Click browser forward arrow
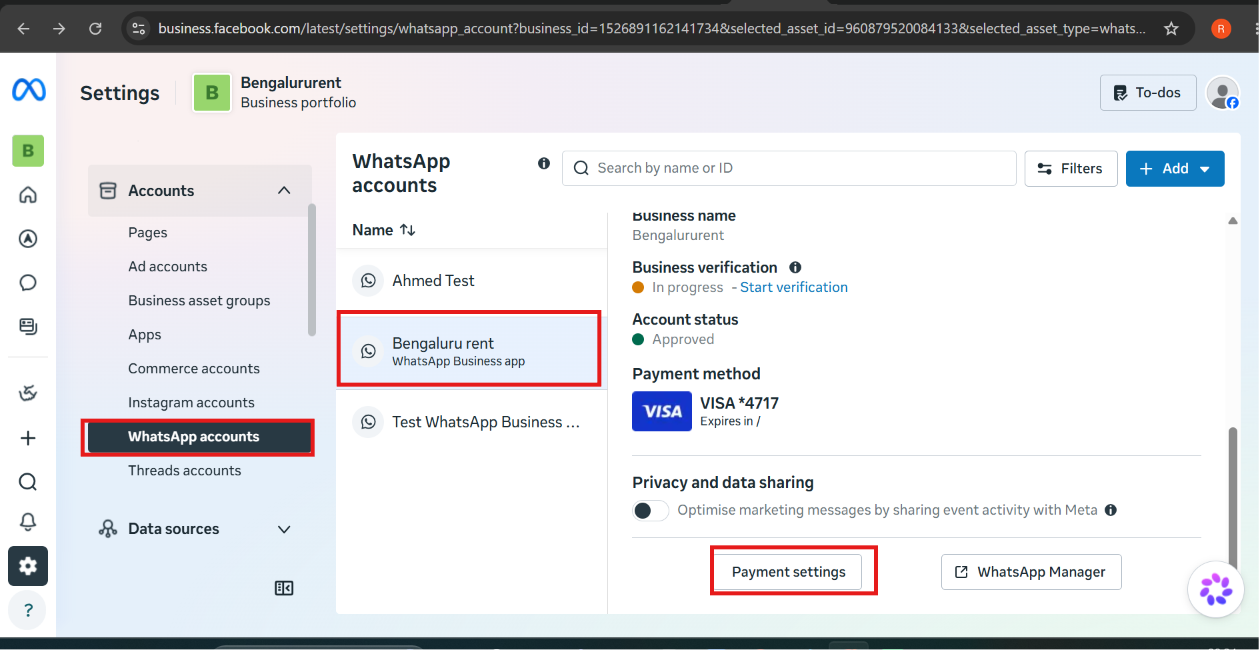Image resolution: width=1259 pixels, height=650 pixels. (x=59, y=29)
